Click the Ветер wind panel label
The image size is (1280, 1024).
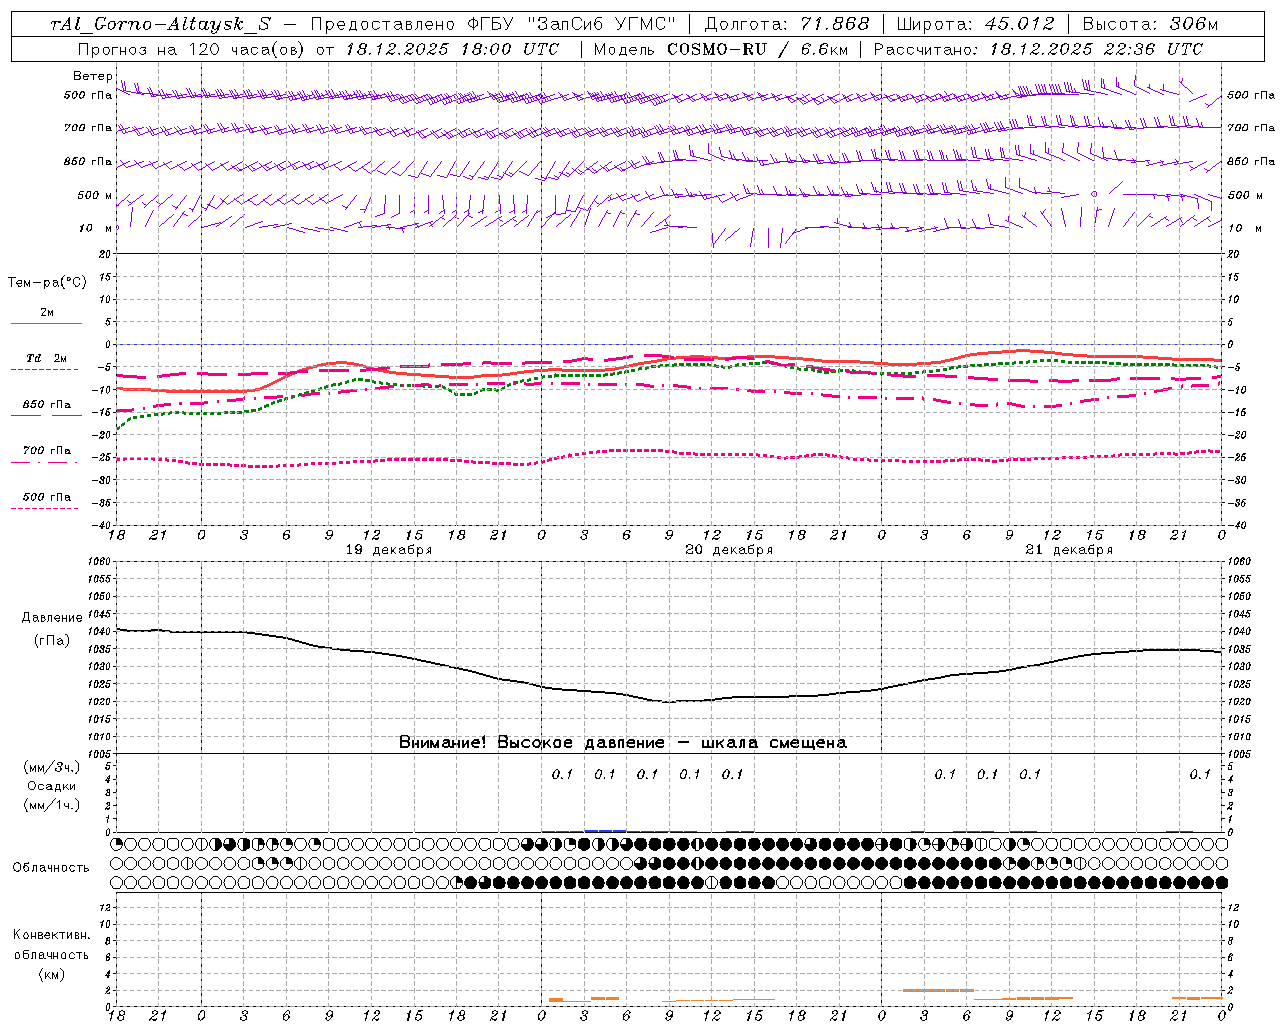pos(93,76)
